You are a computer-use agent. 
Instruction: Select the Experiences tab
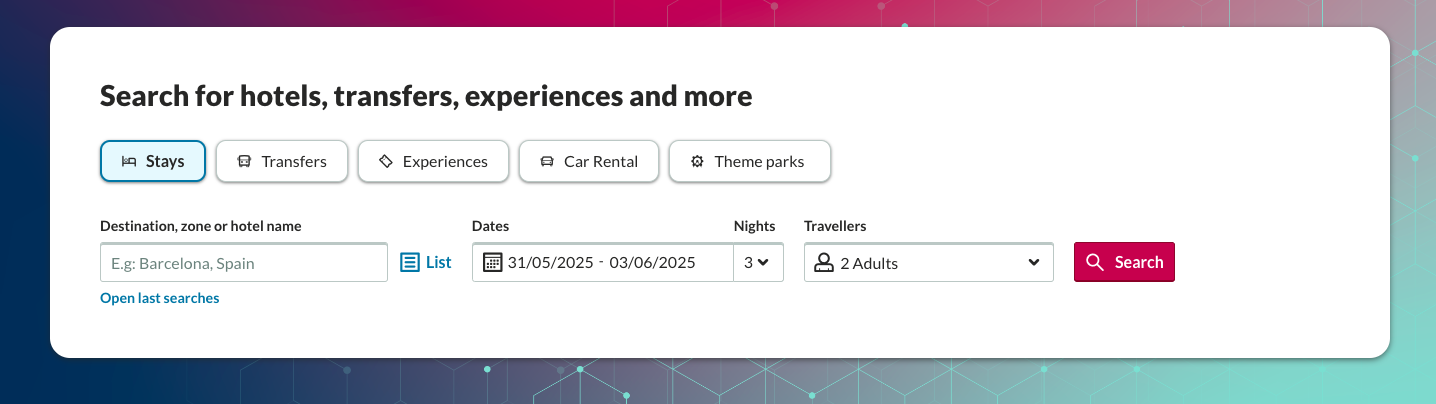point(434,162)
